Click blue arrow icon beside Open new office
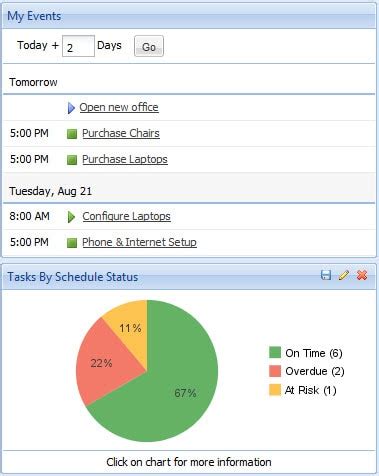This screenshot has width=379, height=476. click(x=71, y=108)
